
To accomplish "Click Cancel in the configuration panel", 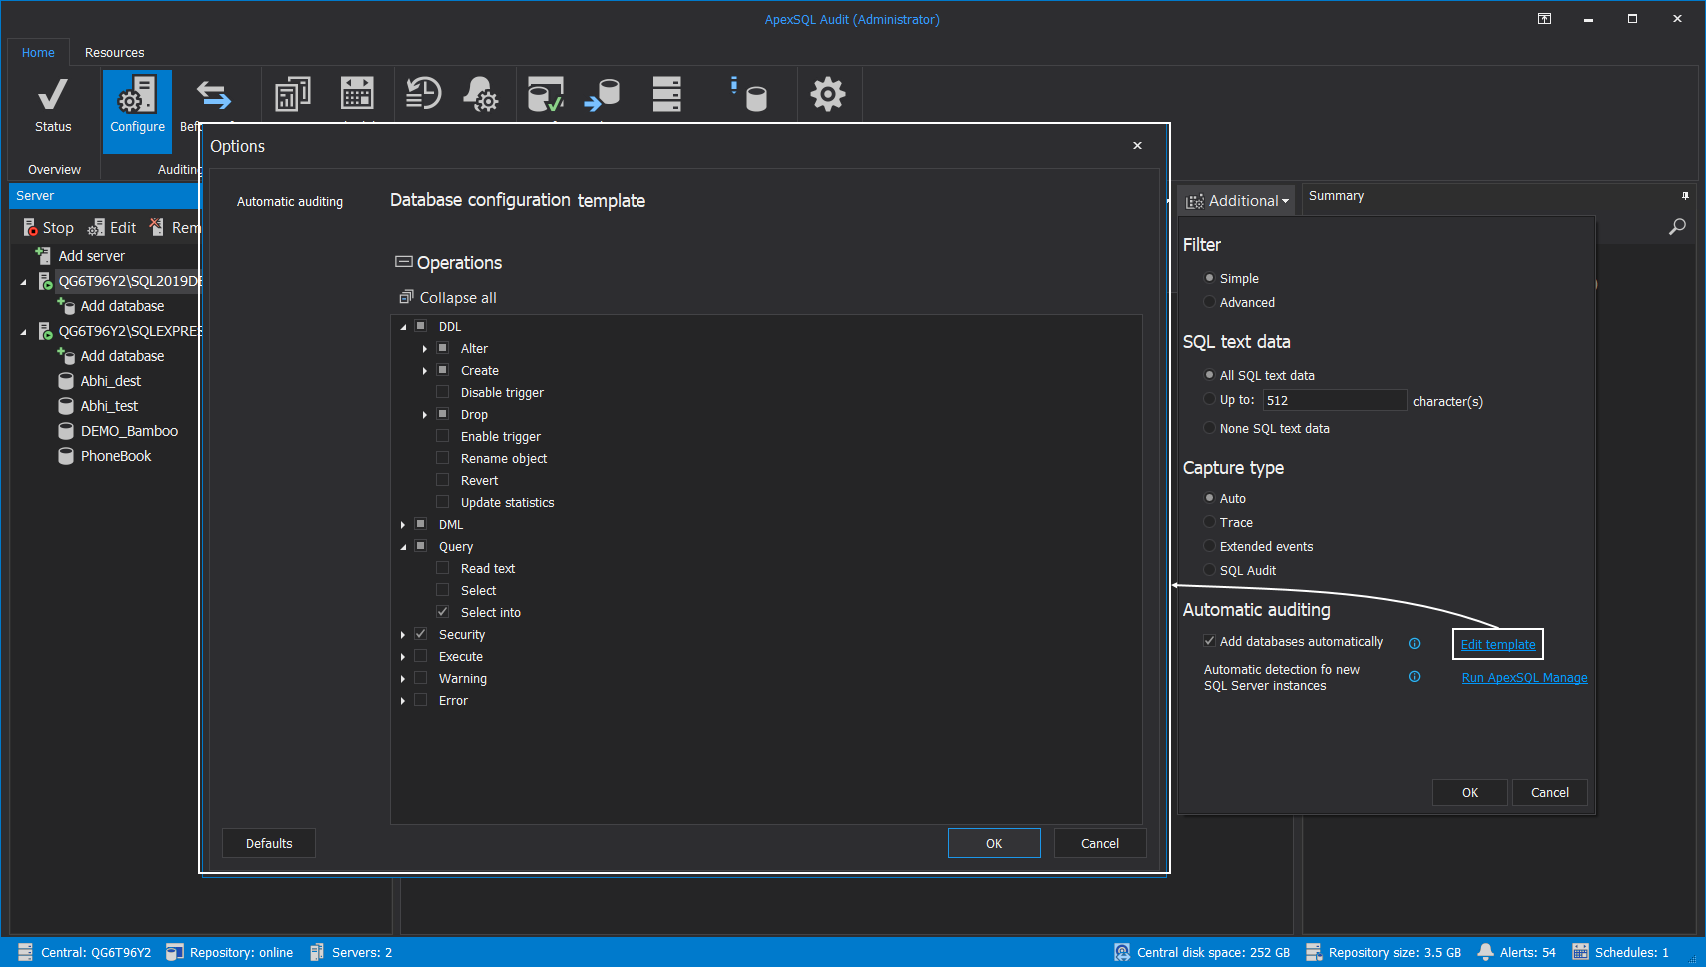I will point(1549,793).
